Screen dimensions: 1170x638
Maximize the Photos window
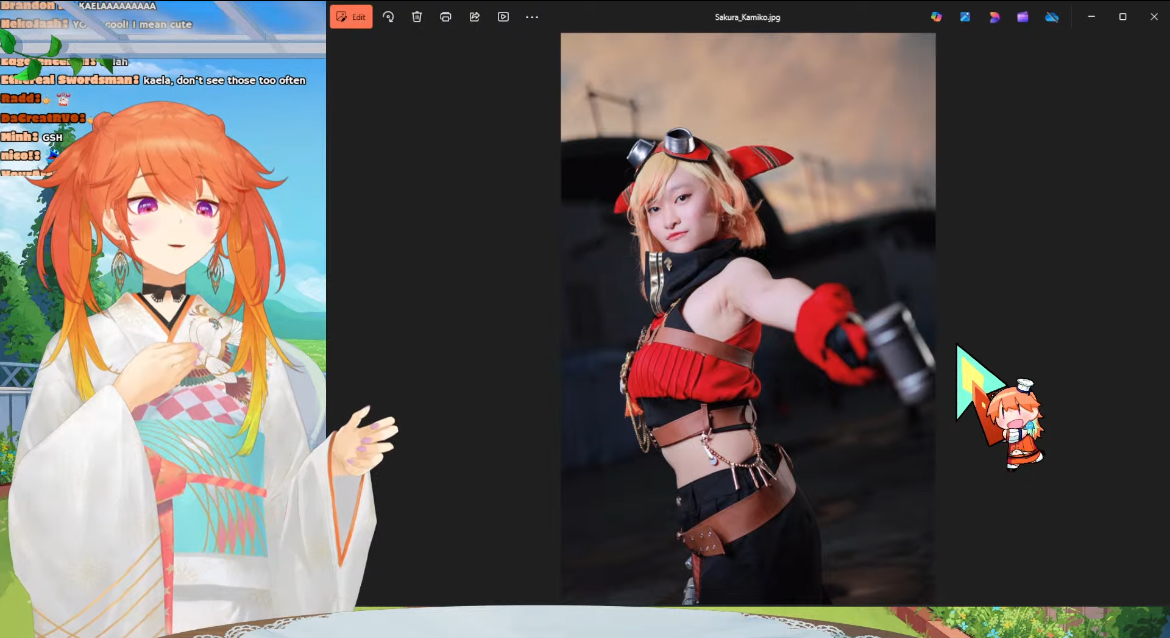click(x=1122, y=16)
